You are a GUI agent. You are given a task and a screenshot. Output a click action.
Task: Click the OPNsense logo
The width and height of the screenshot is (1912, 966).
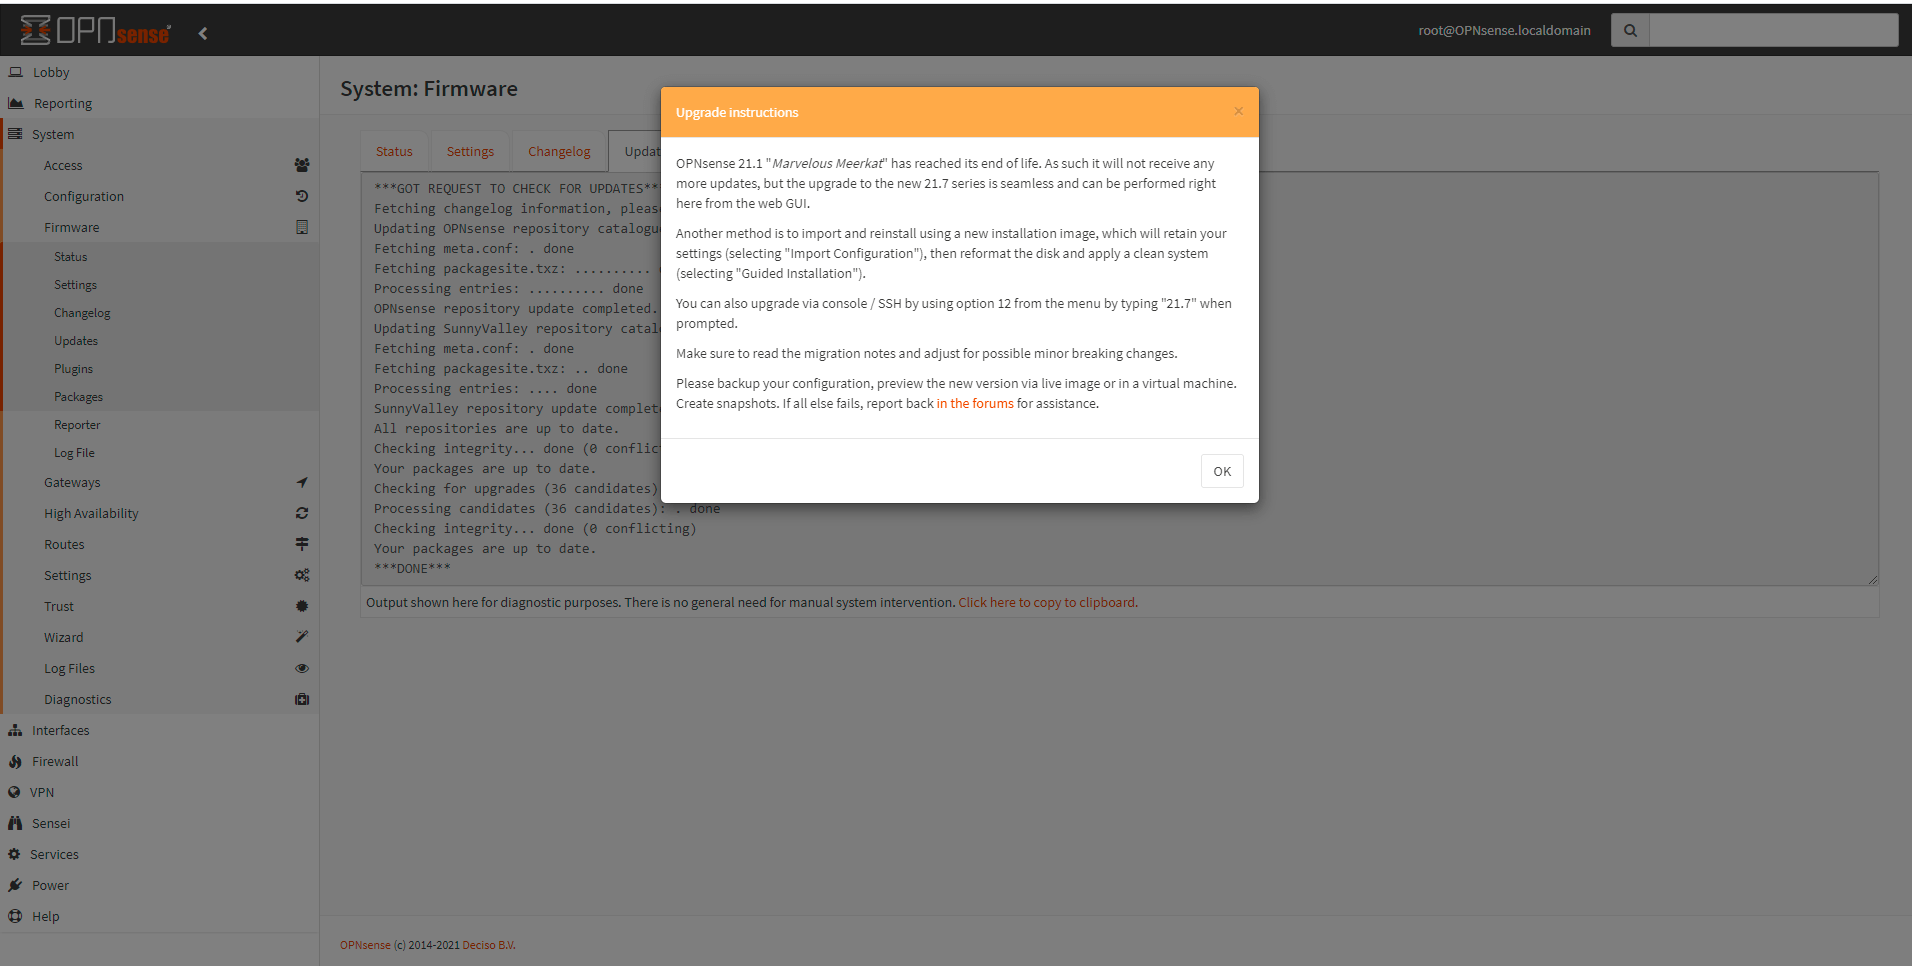[x=95, y=31]
